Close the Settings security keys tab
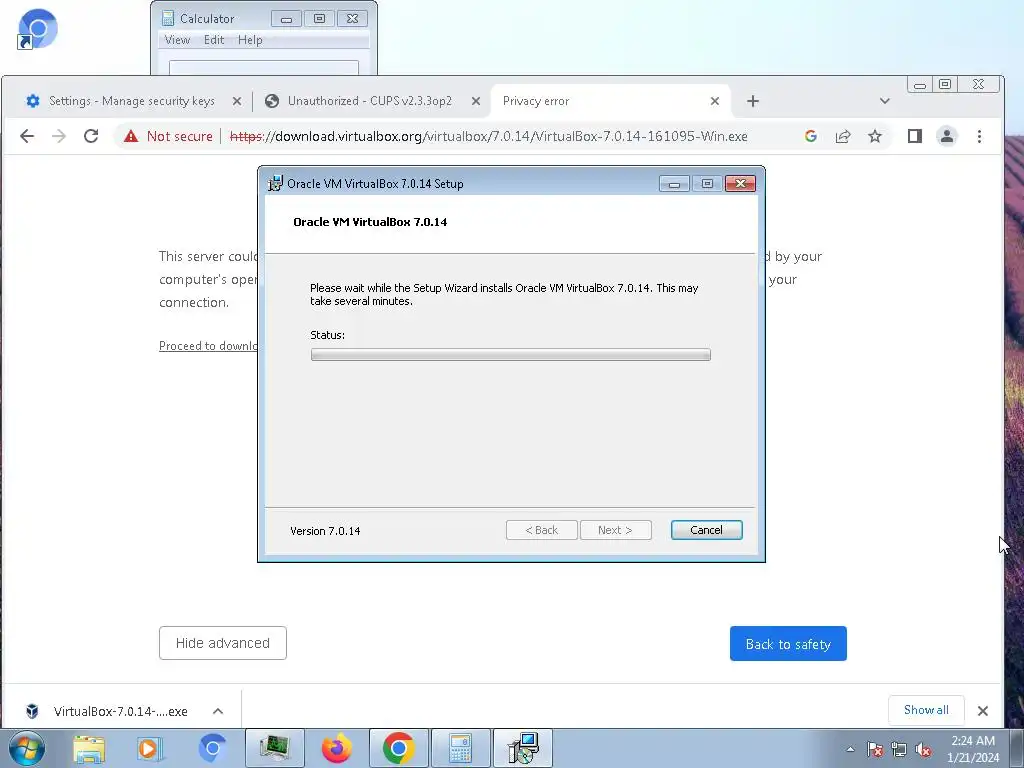1024x768 pixels. 236,101
